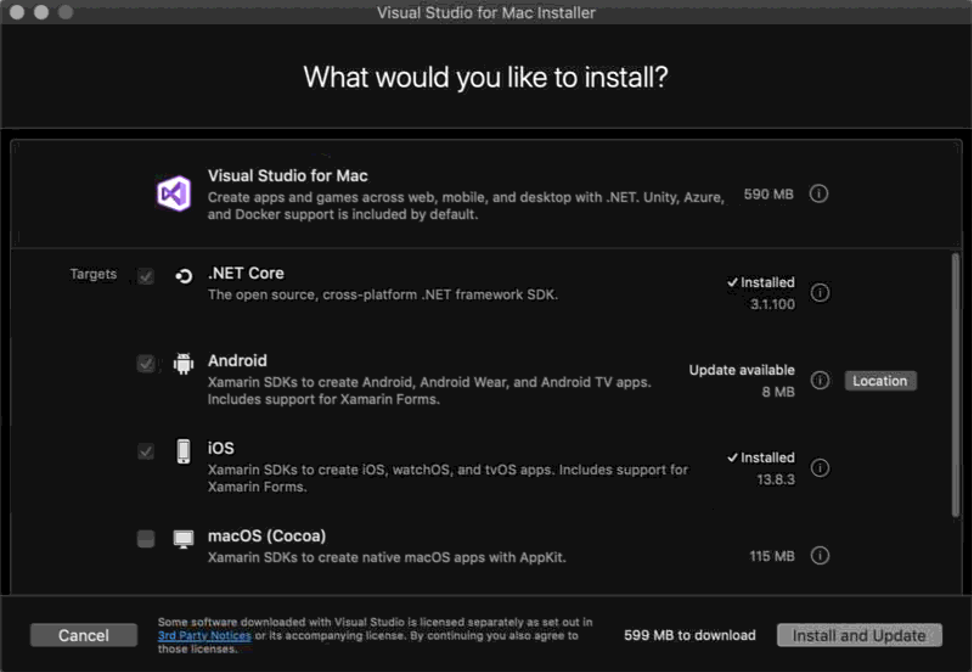The image size is (972, 672).
Task: Click the .NET Core icon
Action: pos(183,276)
